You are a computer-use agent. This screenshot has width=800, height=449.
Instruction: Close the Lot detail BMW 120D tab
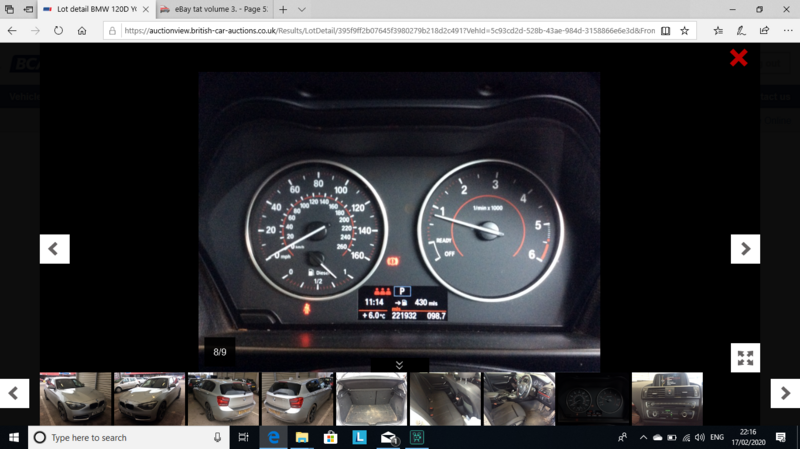tap(146, 9)
